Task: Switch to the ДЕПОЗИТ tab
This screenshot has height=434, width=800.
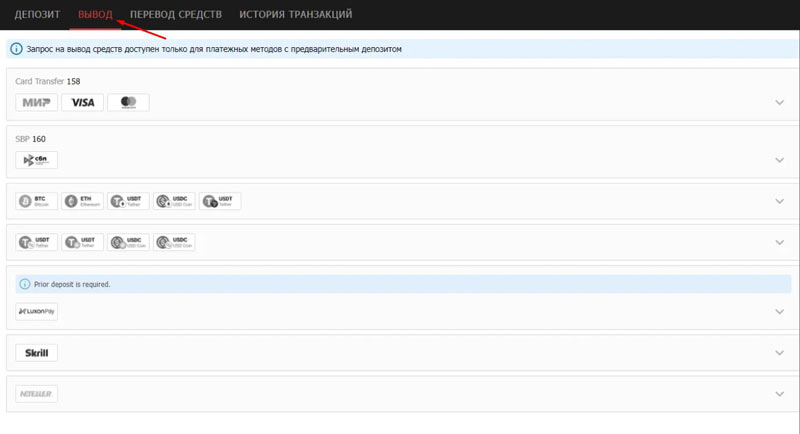Action: tap(37, 14)
